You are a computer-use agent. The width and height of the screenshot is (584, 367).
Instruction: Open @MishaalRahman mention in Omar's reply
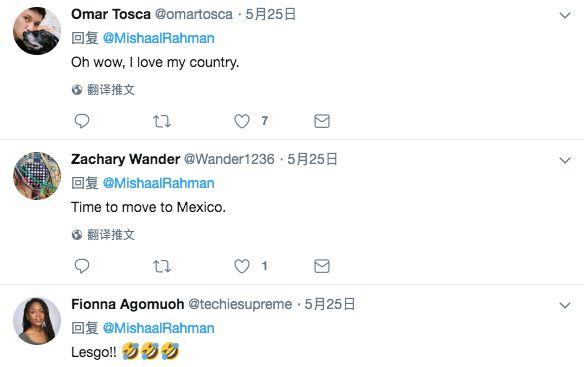[x=159, y=38]
